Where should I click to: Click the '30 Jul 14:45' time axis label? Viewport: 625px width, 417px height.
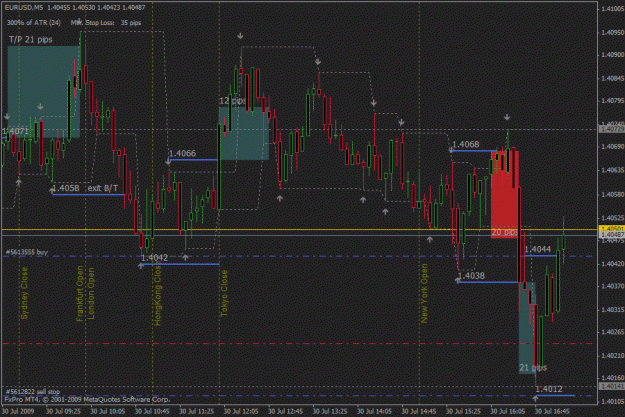click(x=419, y=411)
